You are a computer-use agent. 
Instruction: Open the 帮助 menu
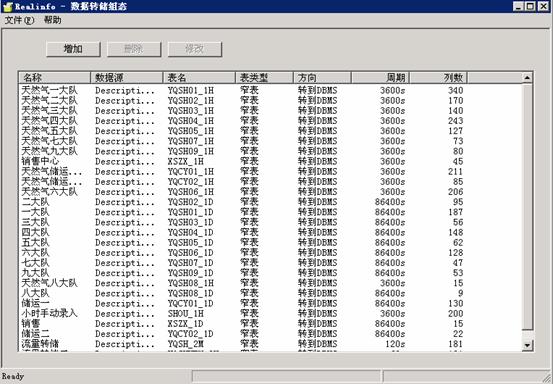pos(53,20)
